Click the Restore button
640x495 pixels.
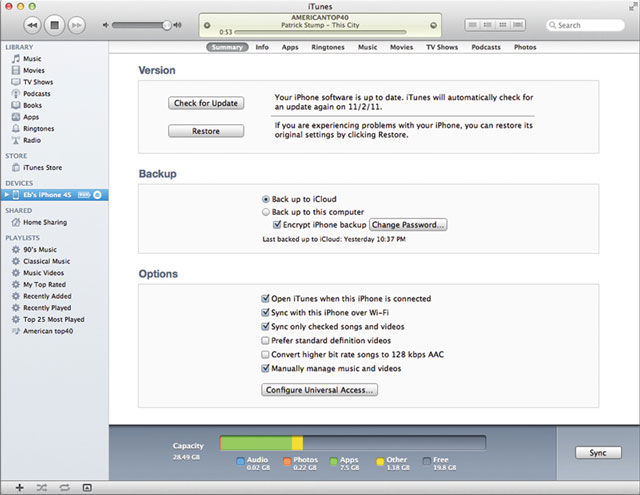point(206,131)
